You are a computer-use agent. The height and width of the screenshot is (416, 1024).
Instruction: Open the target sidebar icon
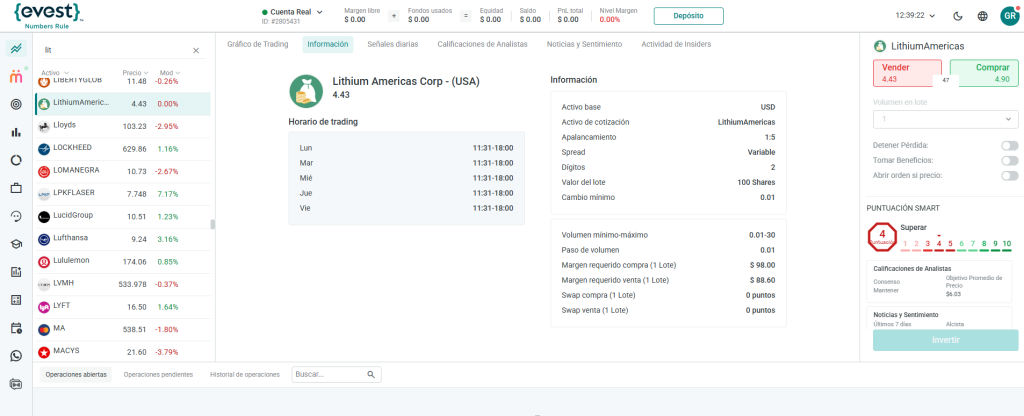pyautogui.click(x=16, y=104)
